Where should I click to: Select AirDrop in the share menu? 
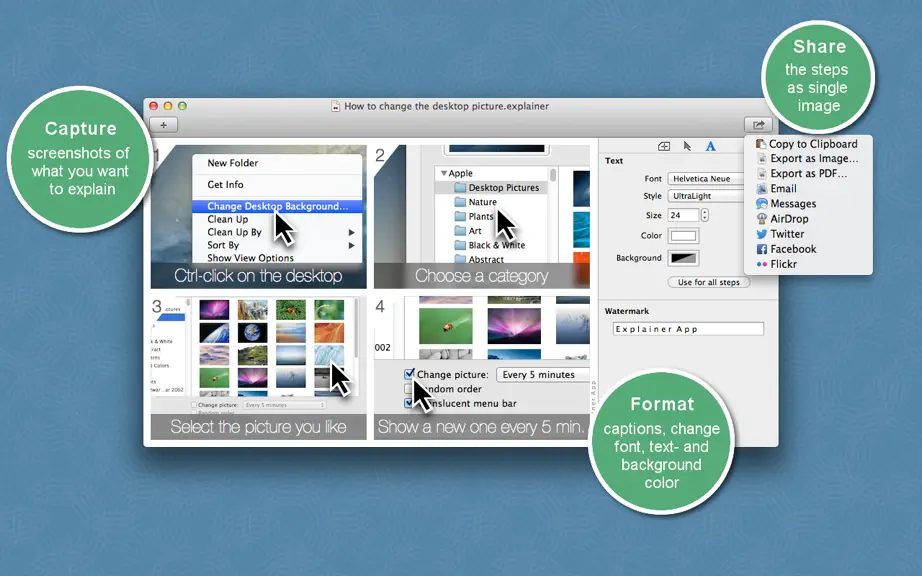click(783, 219)
